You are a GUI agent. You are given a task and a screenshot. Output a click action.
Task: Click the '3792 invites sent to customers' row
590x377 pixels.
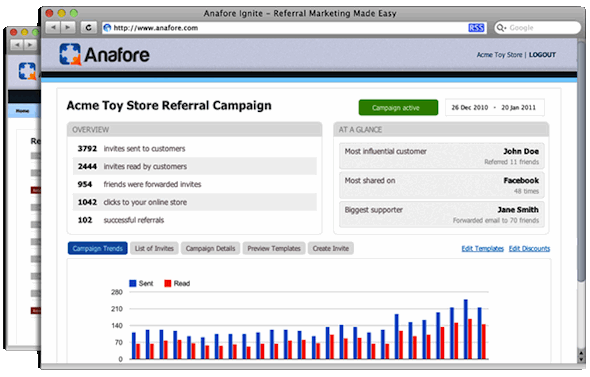tap(195, 149)
